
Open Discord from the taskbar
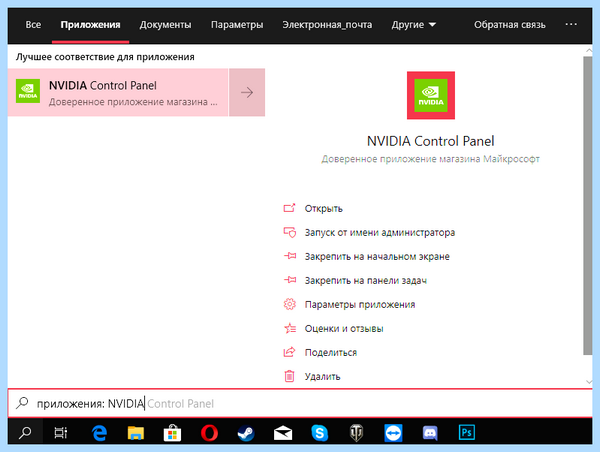[430, 433]
